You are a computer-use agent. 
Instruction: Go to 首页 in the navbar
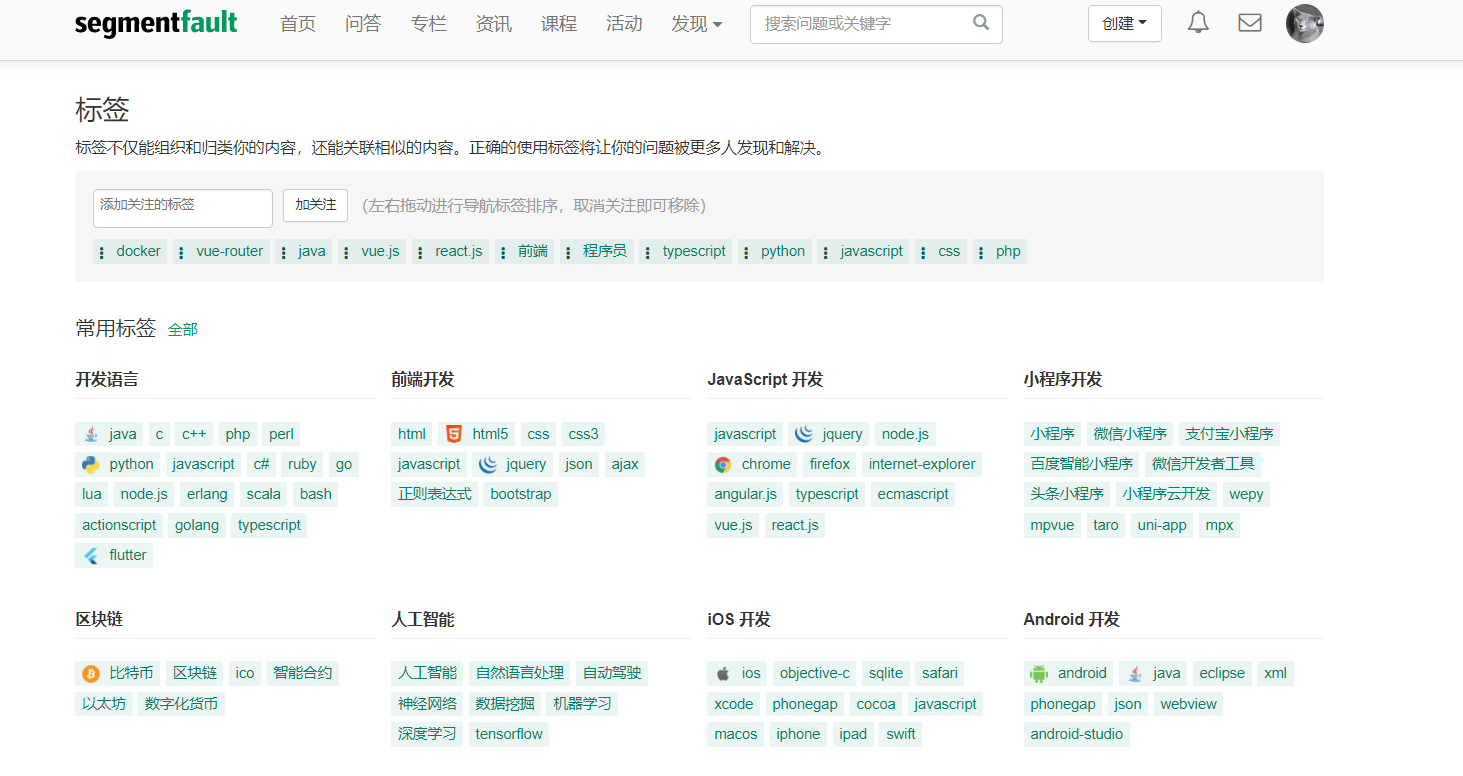coord(298,23)
